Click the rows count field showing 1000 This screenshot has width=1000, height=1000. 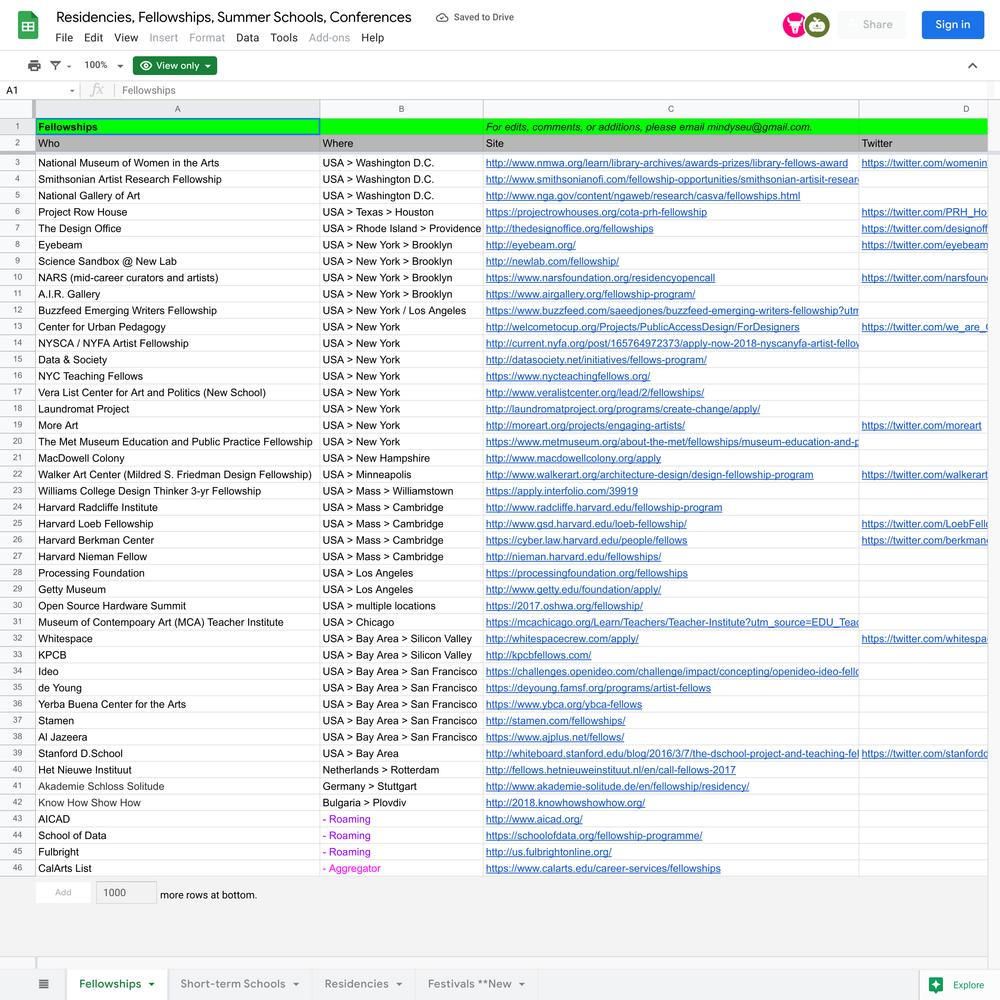126,892
